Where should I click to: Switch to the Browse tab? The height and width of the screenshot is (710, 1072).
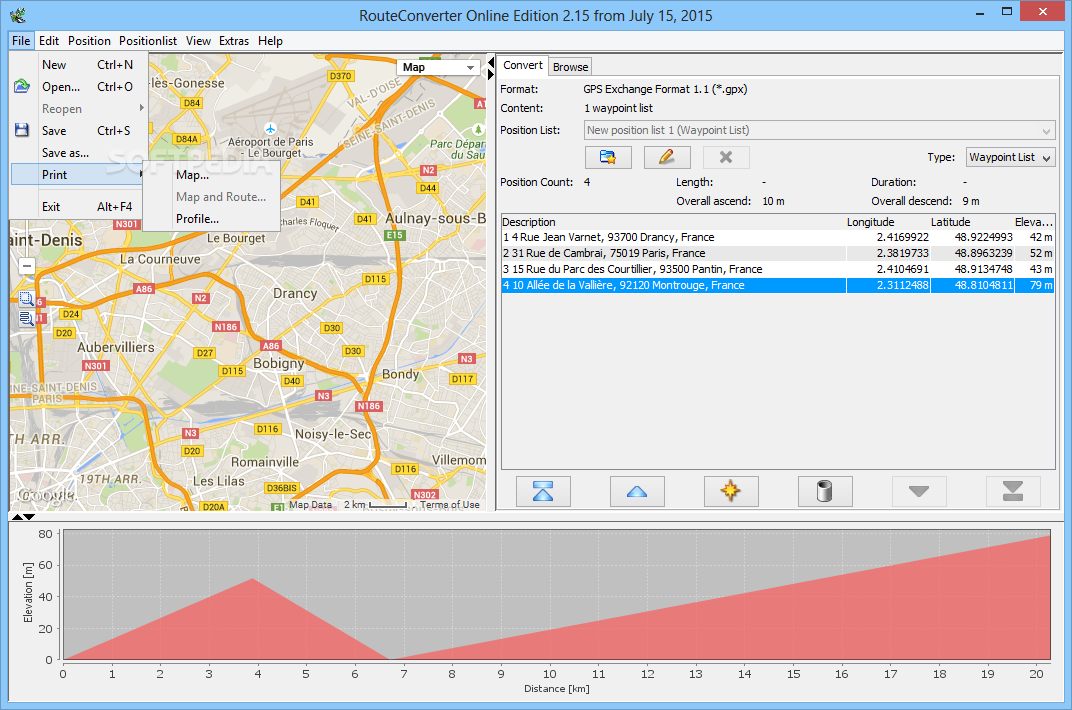pos(570,67)
